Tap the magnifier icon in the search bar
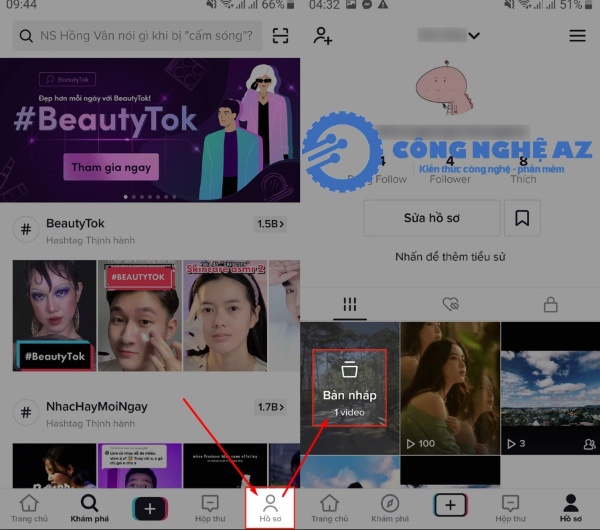 [x=26, y=36]
